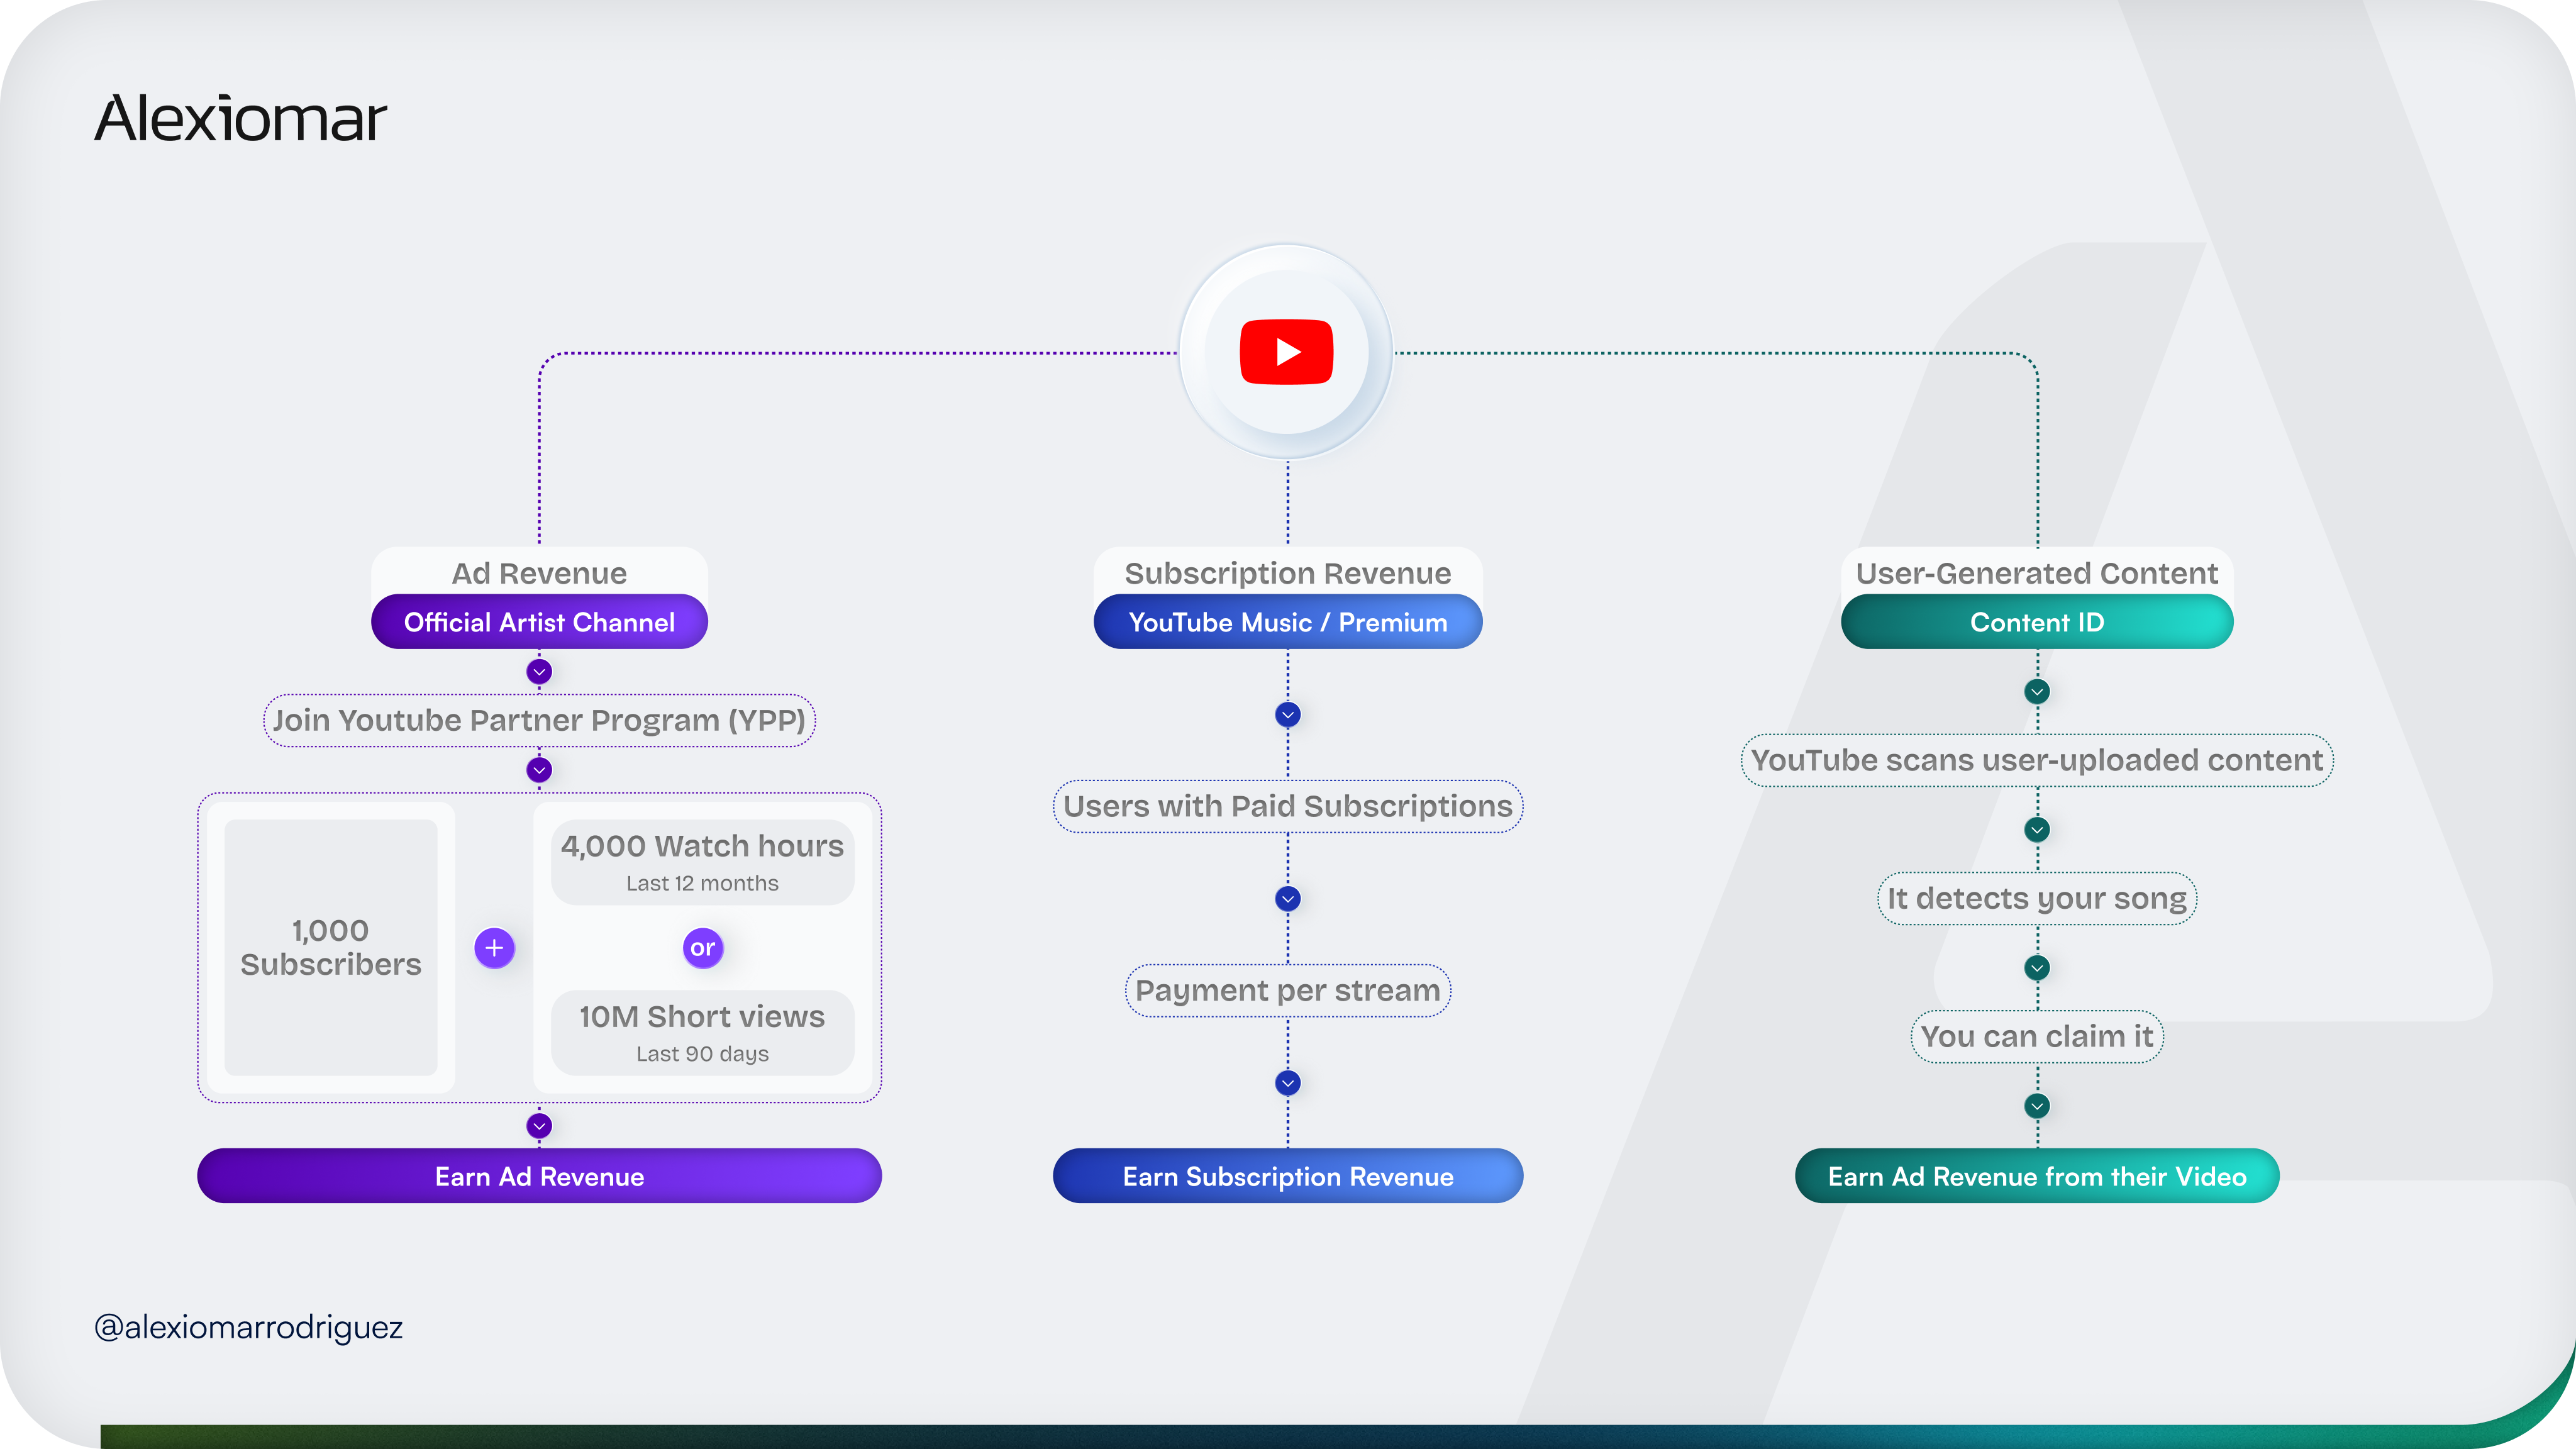2576x1449 pixels.
Task: Click the chevron below Content ID pill
Action: coord(2037,692)
